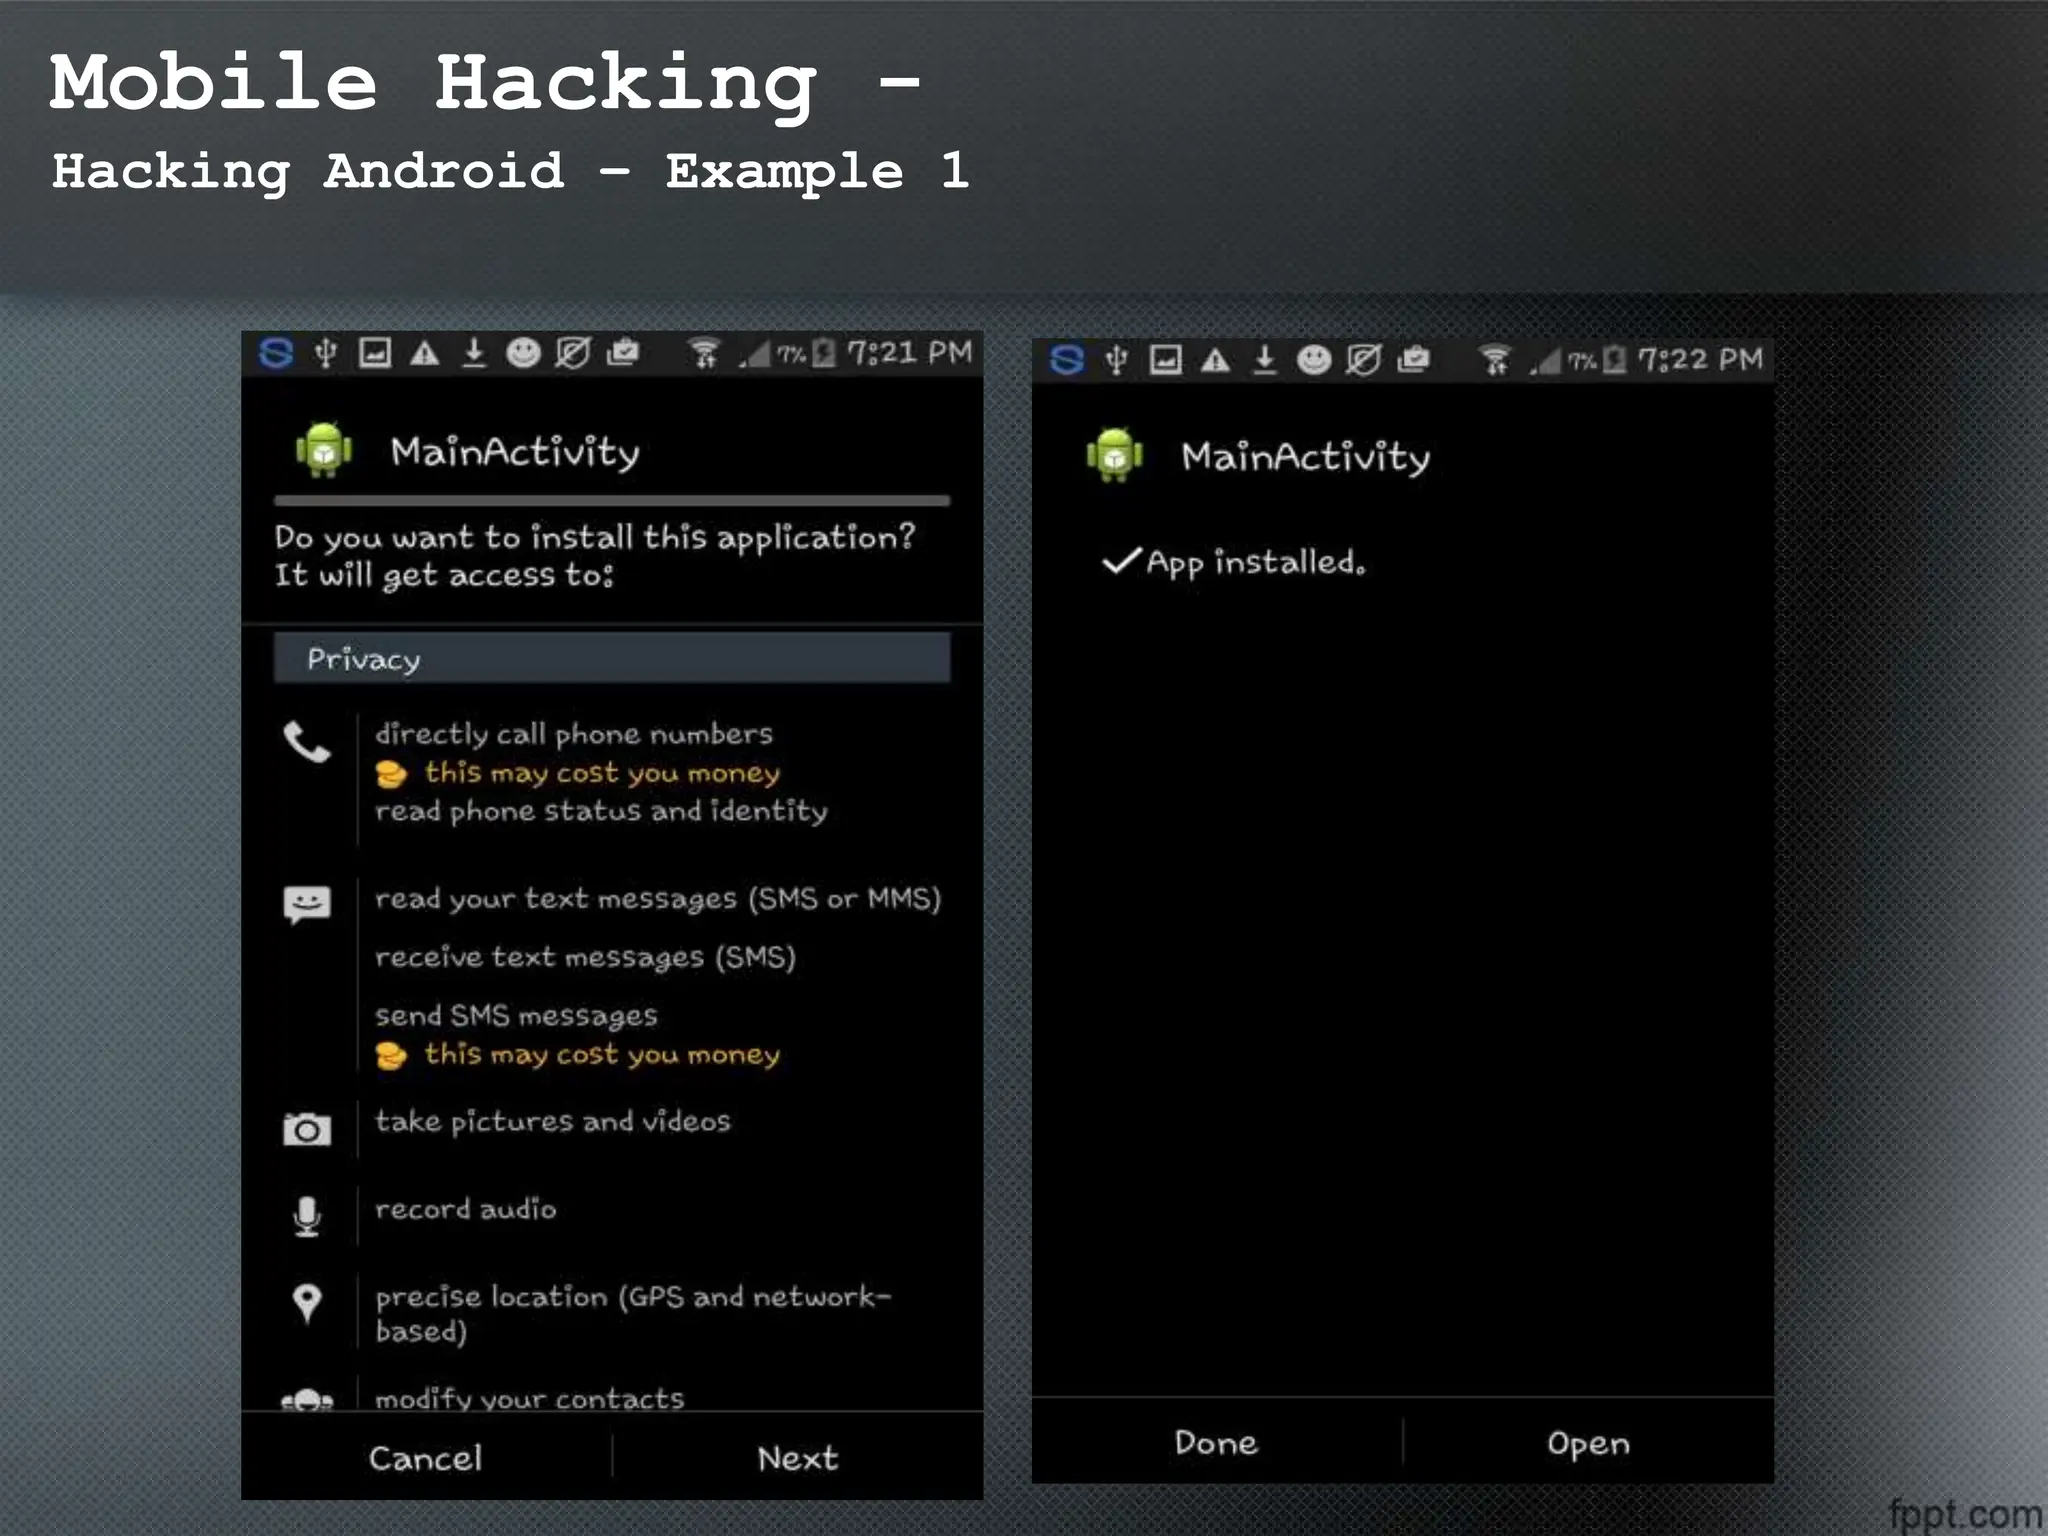Tap the Android icon on the installed screen
Viewport: 2048px width, 1536px height.
(1114, 456)
